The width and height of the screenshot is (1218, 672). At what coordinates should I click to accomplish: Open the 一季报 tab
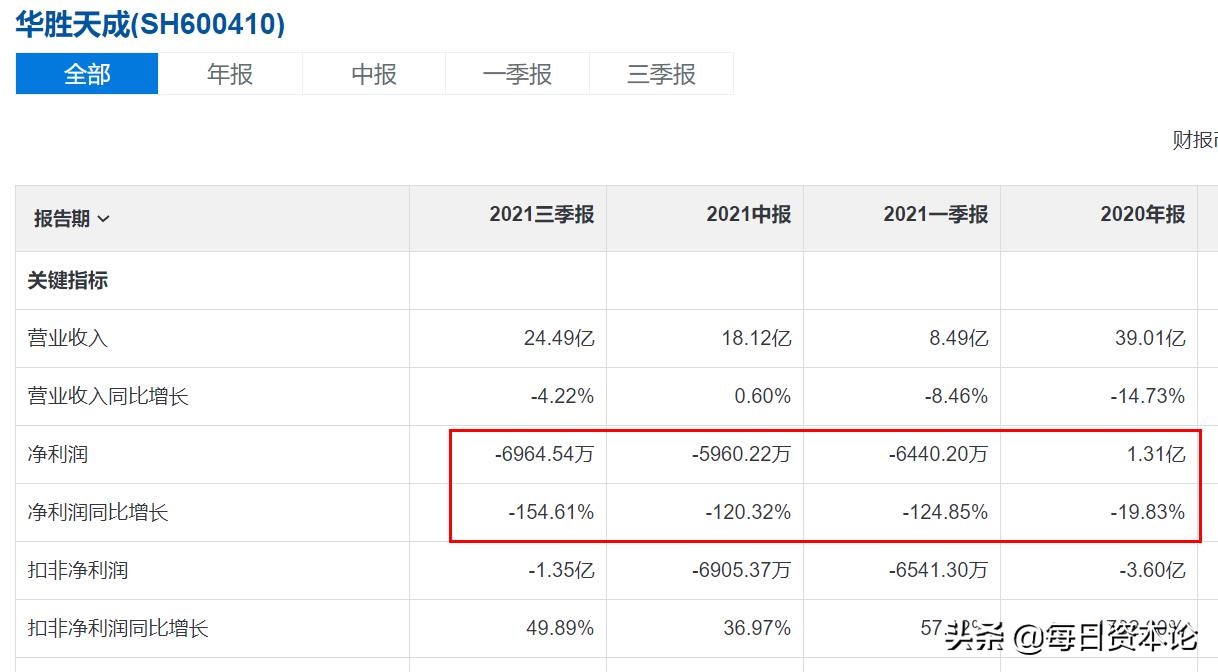pyautogui.click(x=517, y=74)
